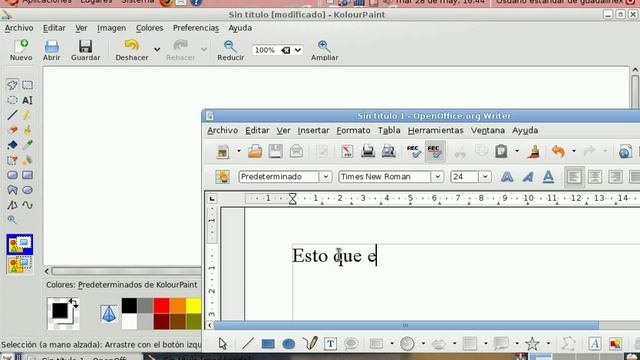The width and height of the screenshot is (640, 360).
Task: Enable Centered alignment in Writer
Action: pos(595,177)
